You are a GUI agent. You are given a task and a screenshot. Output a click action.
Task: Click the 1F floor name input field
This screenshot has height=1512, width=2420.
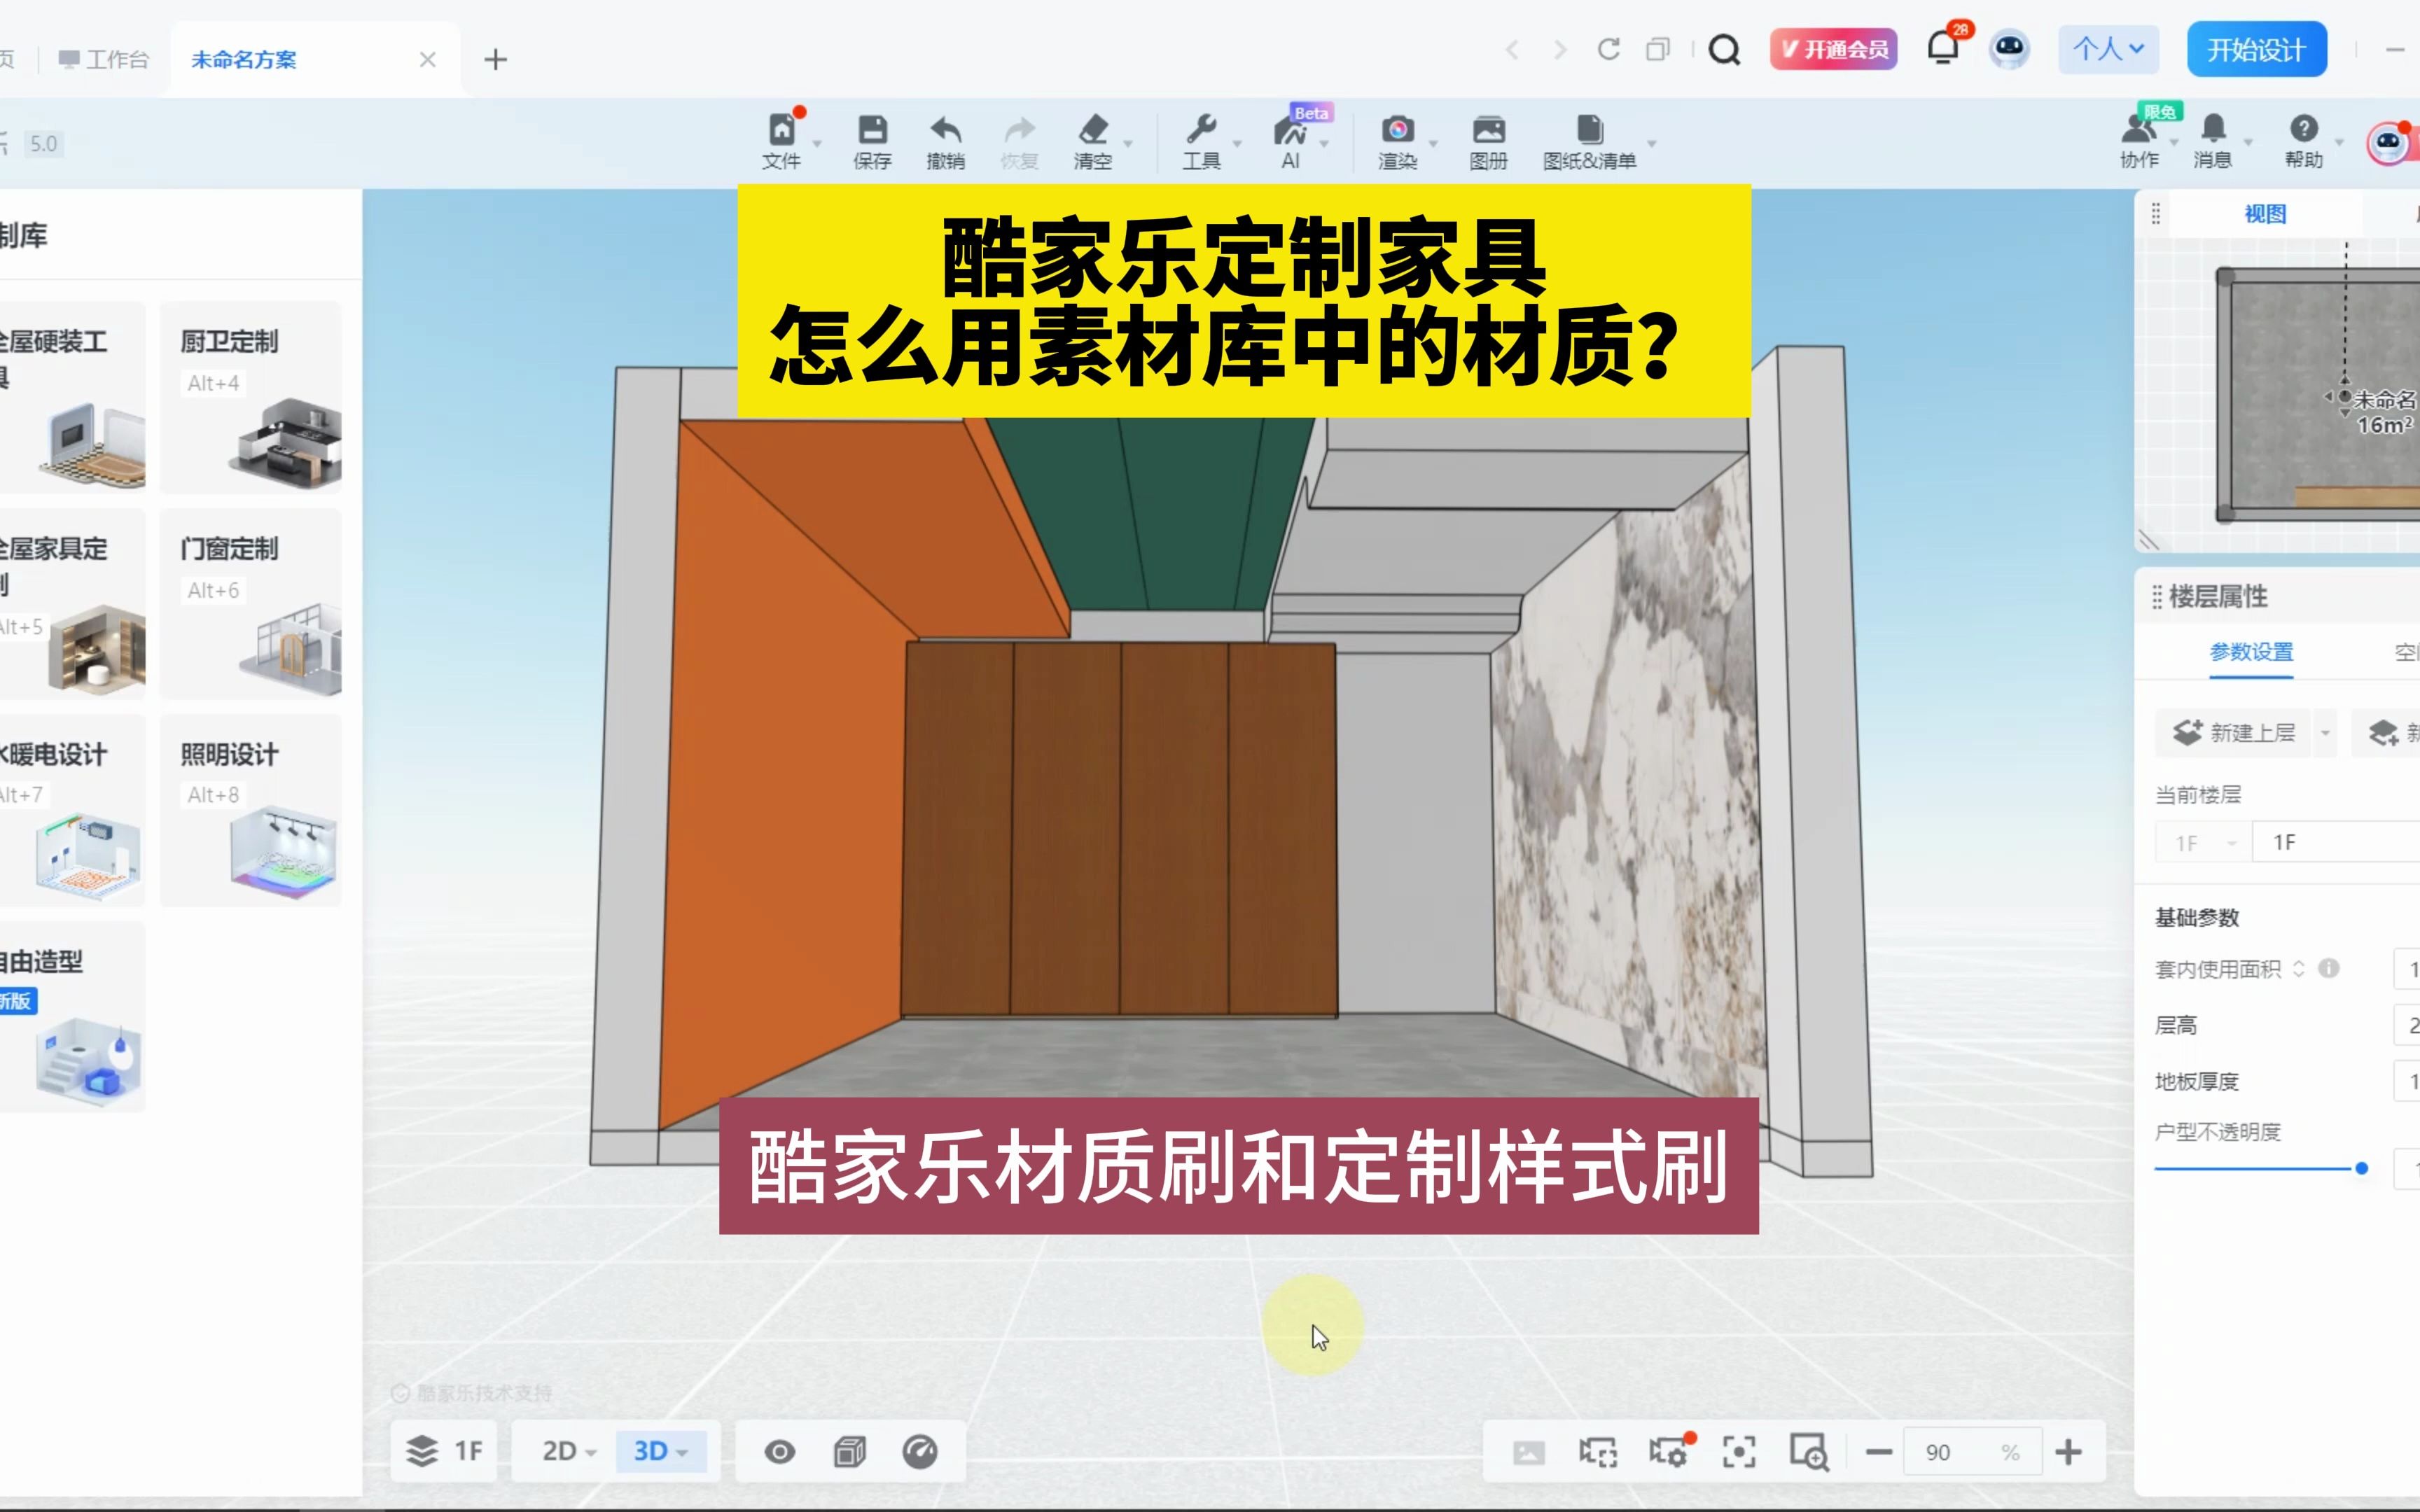(2336, 843)
